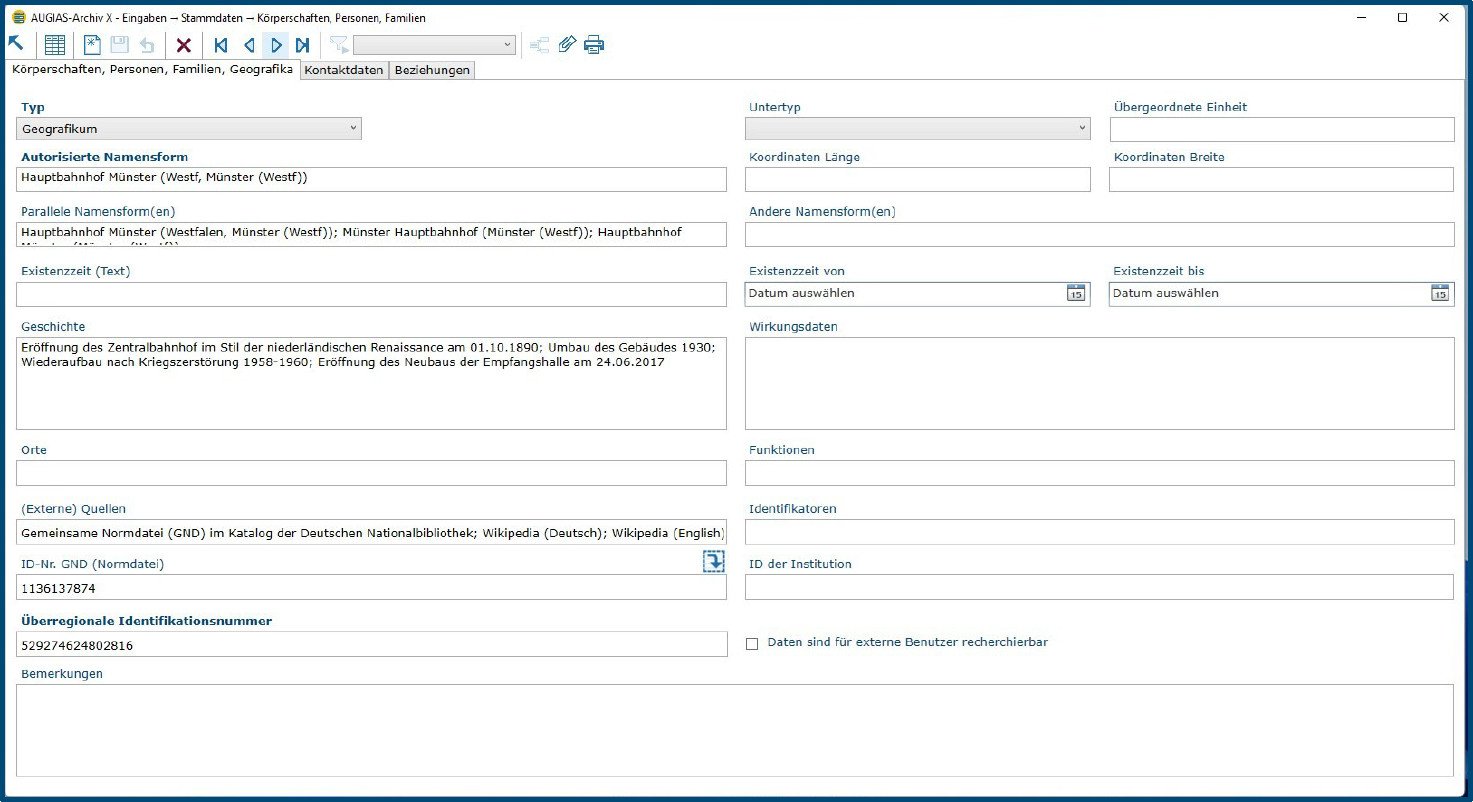The width and height of the screenshot is (1473, 802).
Task: Switch to the Kontaktdaten tab
Action: [344, 70]
